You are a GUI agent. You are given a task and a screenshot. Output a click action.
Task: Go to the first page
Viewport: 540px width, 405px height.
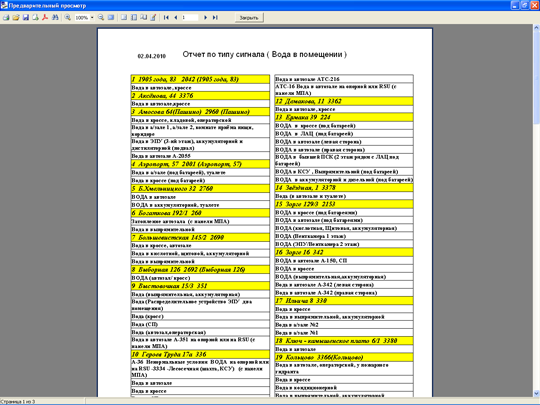166,17
